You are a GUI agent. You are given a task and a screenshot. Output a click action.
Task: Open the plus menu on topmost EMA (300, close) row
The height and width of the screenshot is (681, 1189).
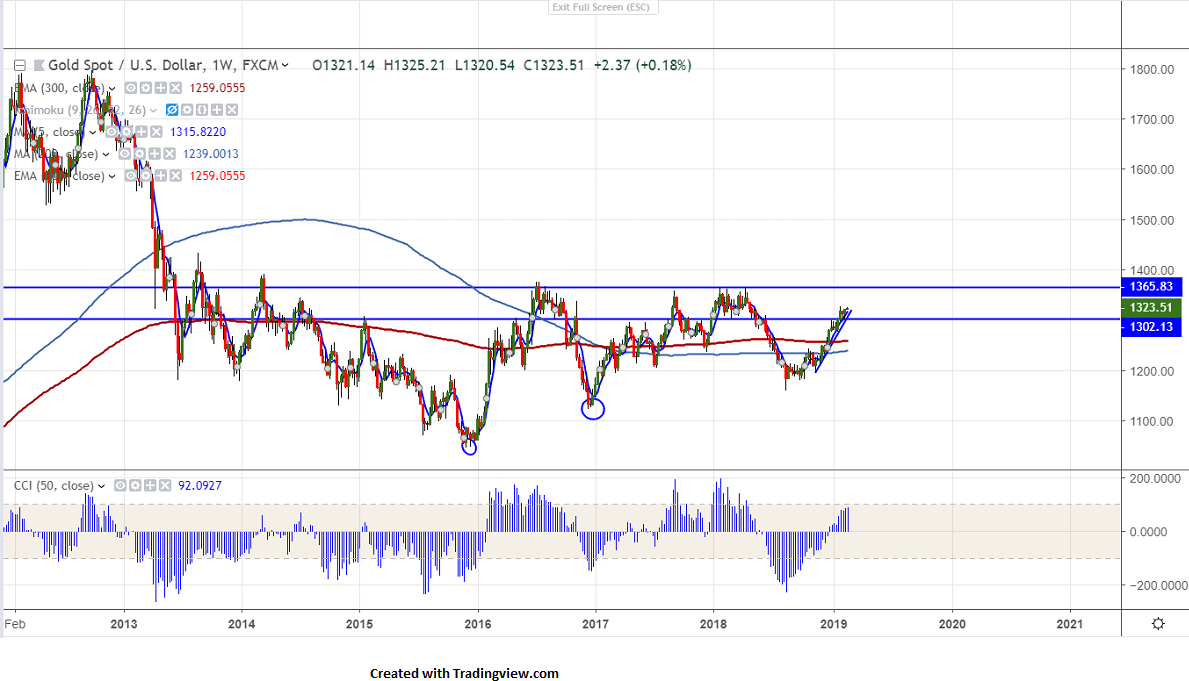point(161,88)
